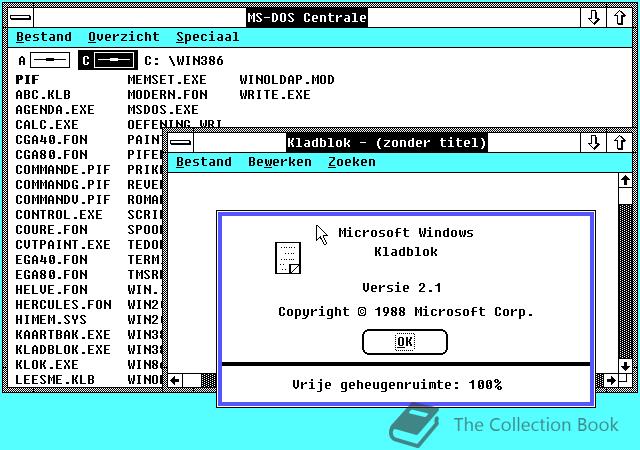Select CONTROL.EXE in file list
640x450 pixels.
click(x=59, y=215)
